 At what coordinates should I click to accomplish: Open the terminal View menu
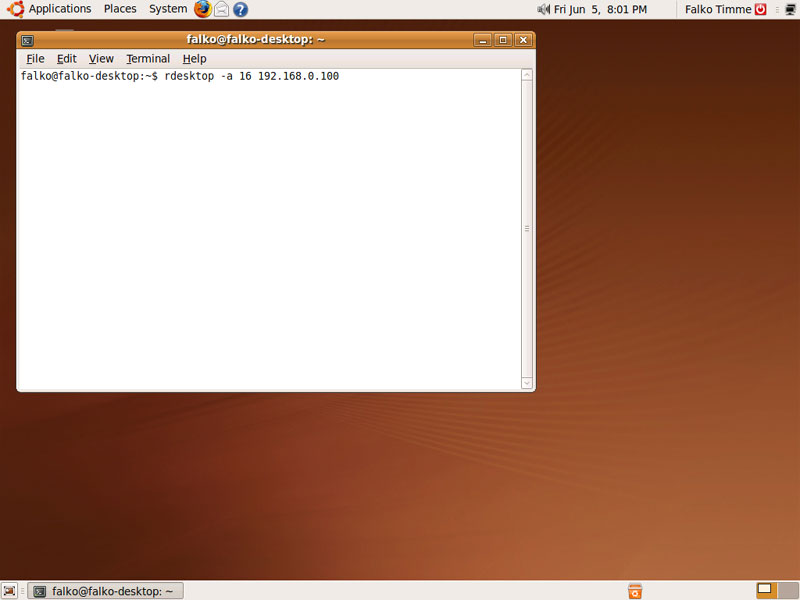tap(101, 59)
